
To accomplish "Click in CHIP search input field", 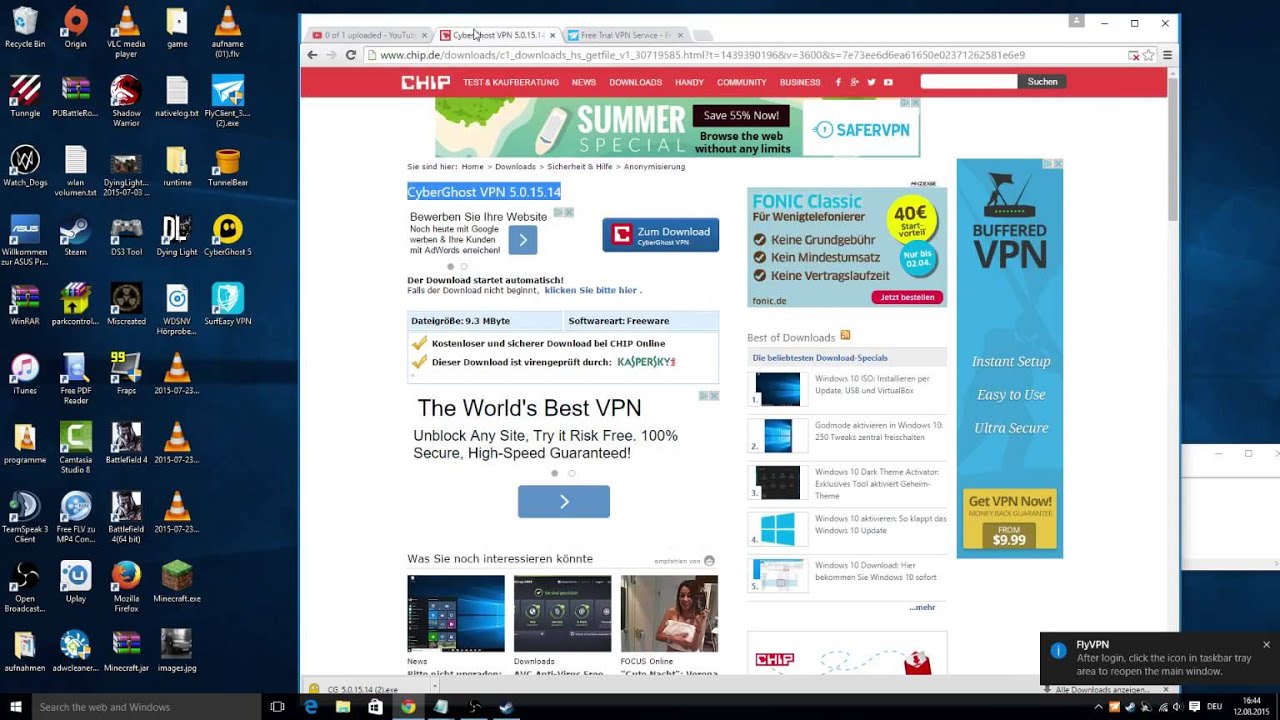I will coord(969,82).
